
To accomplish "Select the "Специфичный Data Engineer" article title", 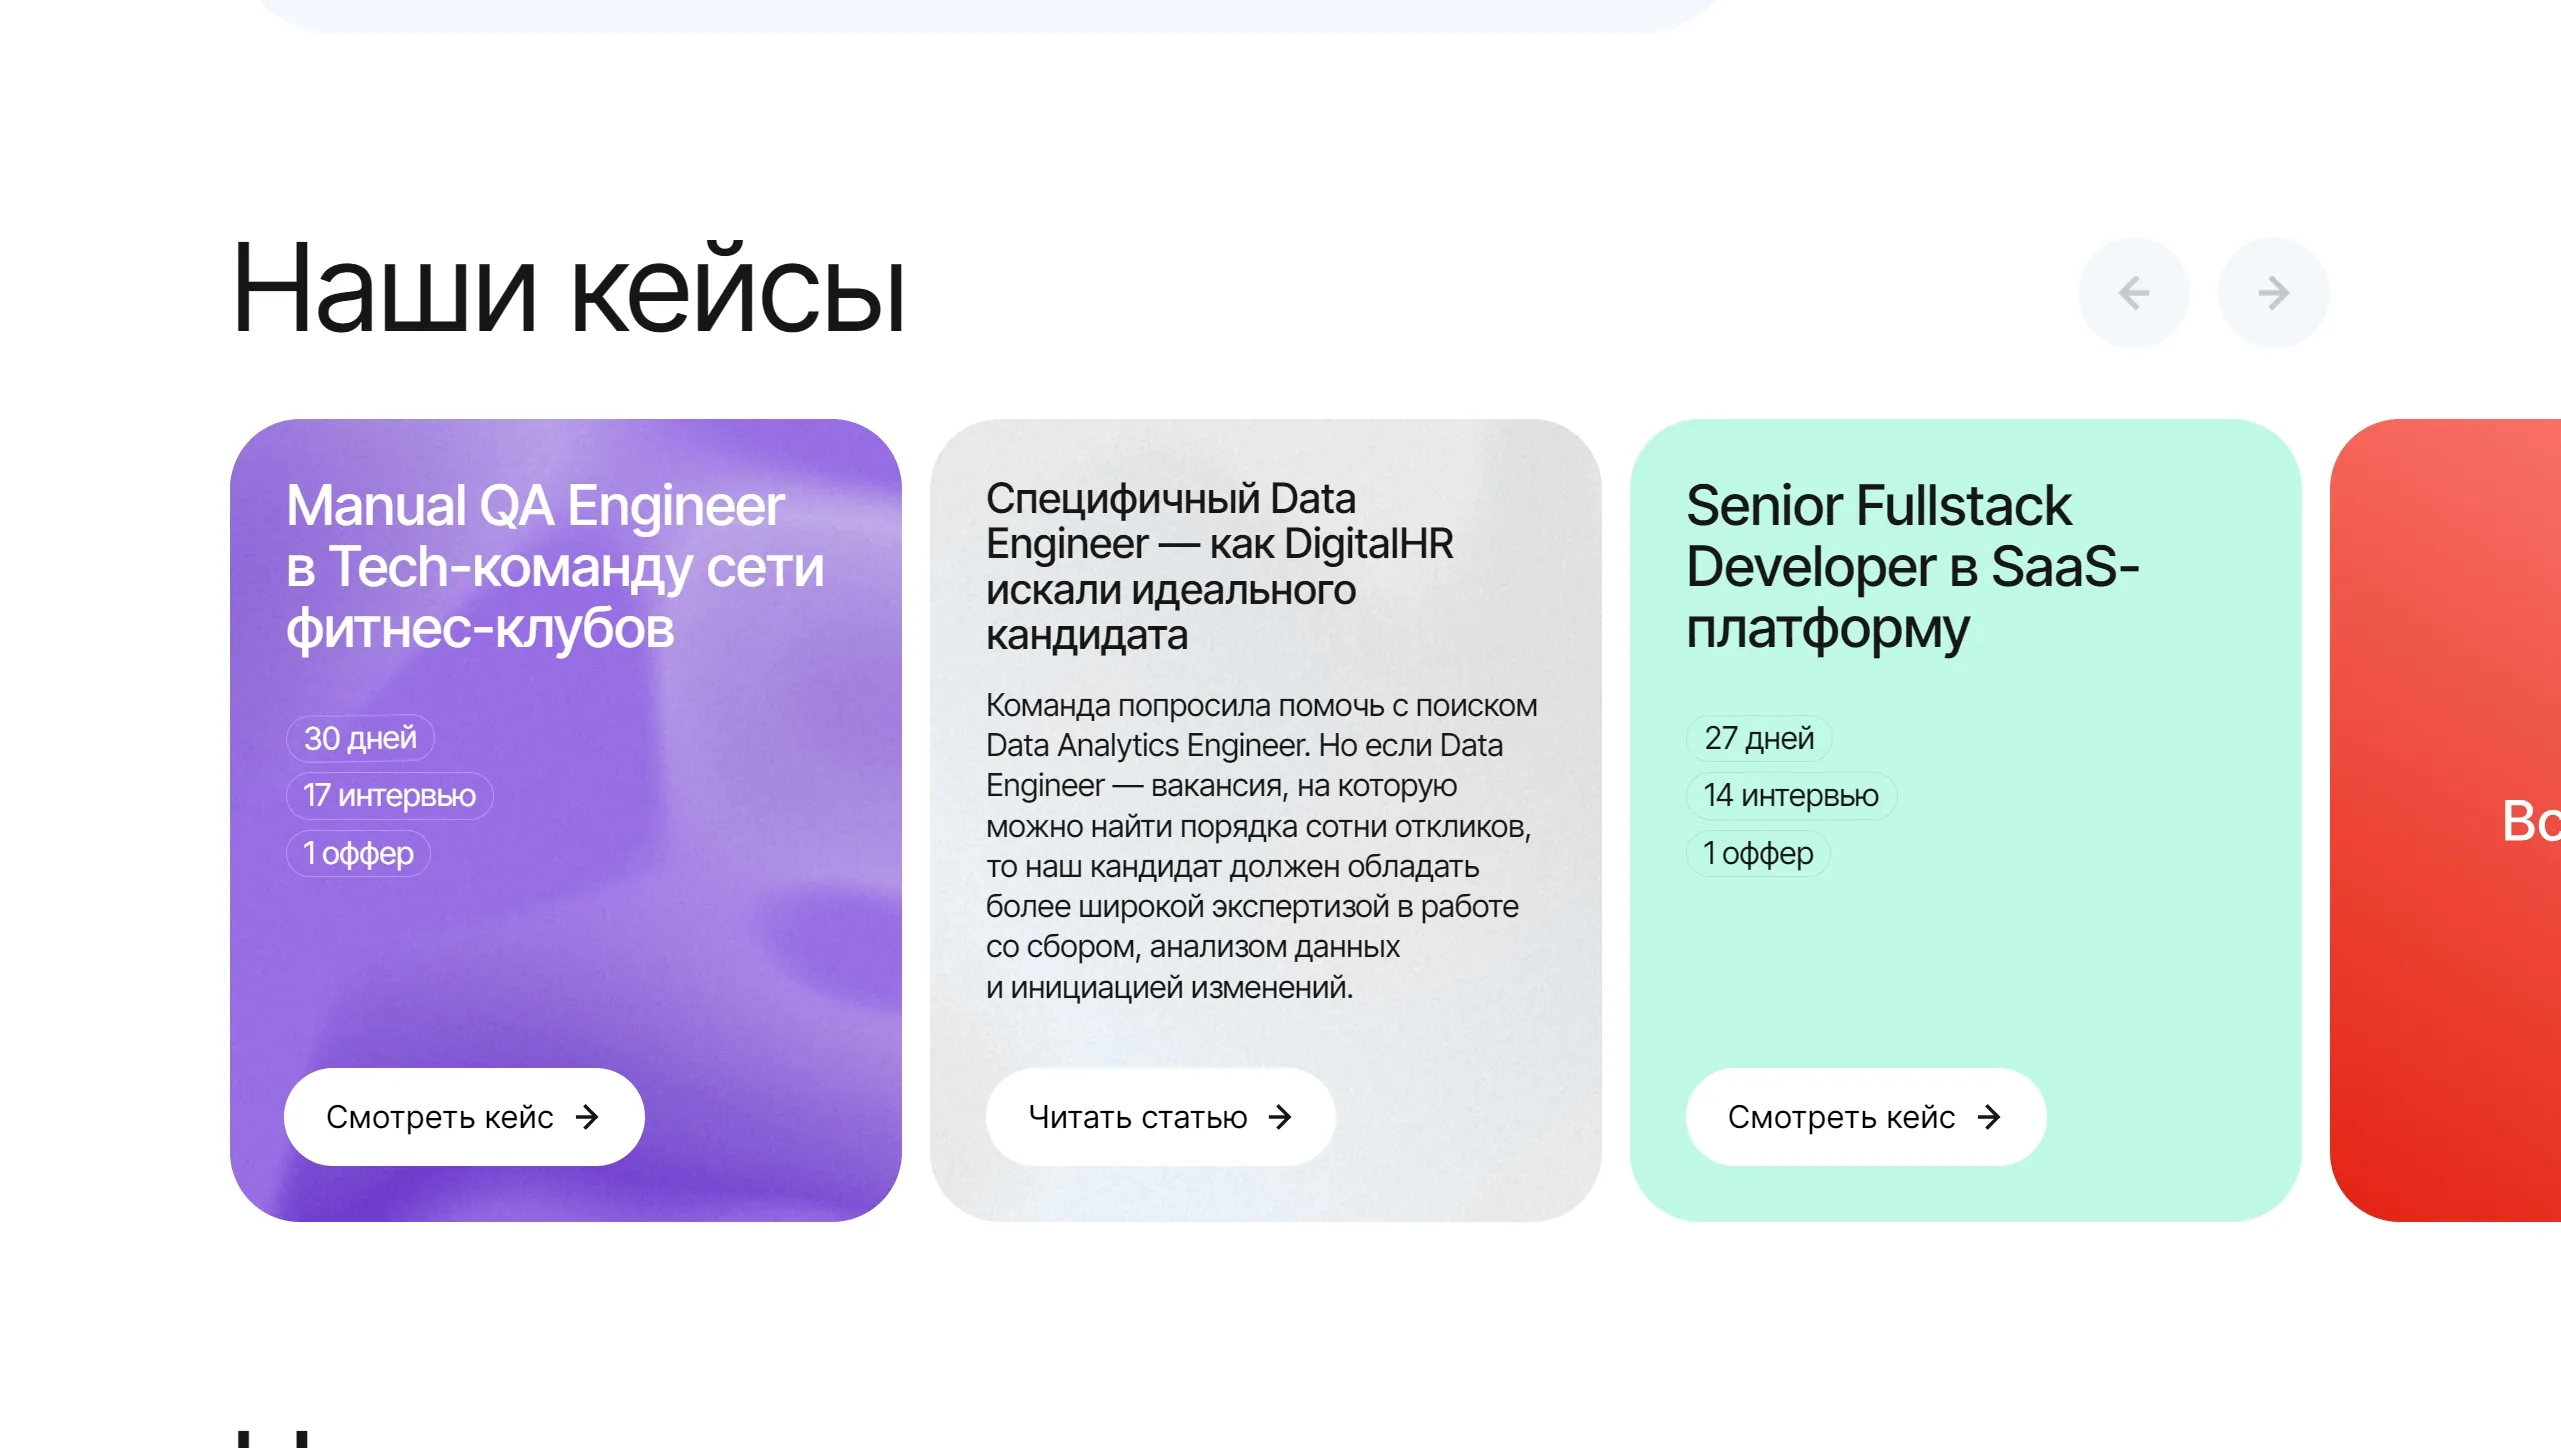I will (1219, 566).
